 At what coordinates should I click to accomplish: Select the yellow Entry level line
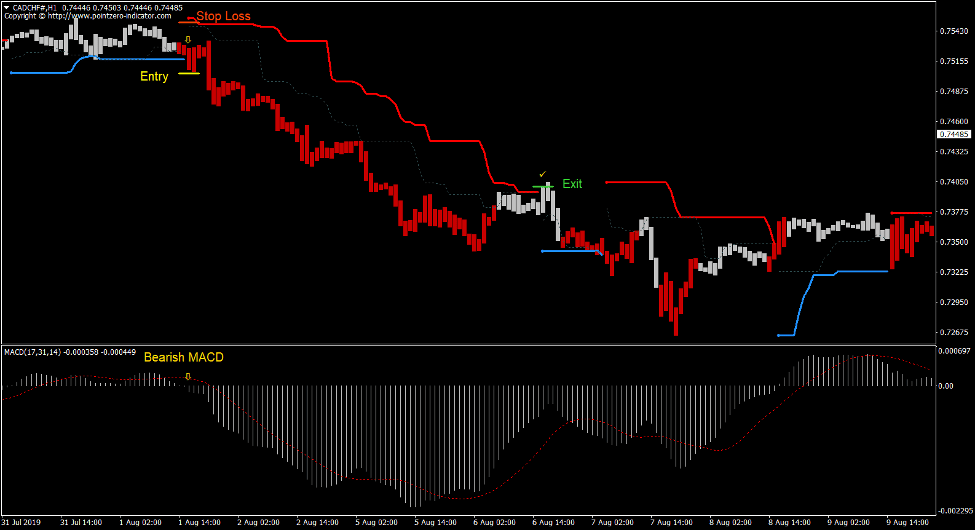[189, 73]
